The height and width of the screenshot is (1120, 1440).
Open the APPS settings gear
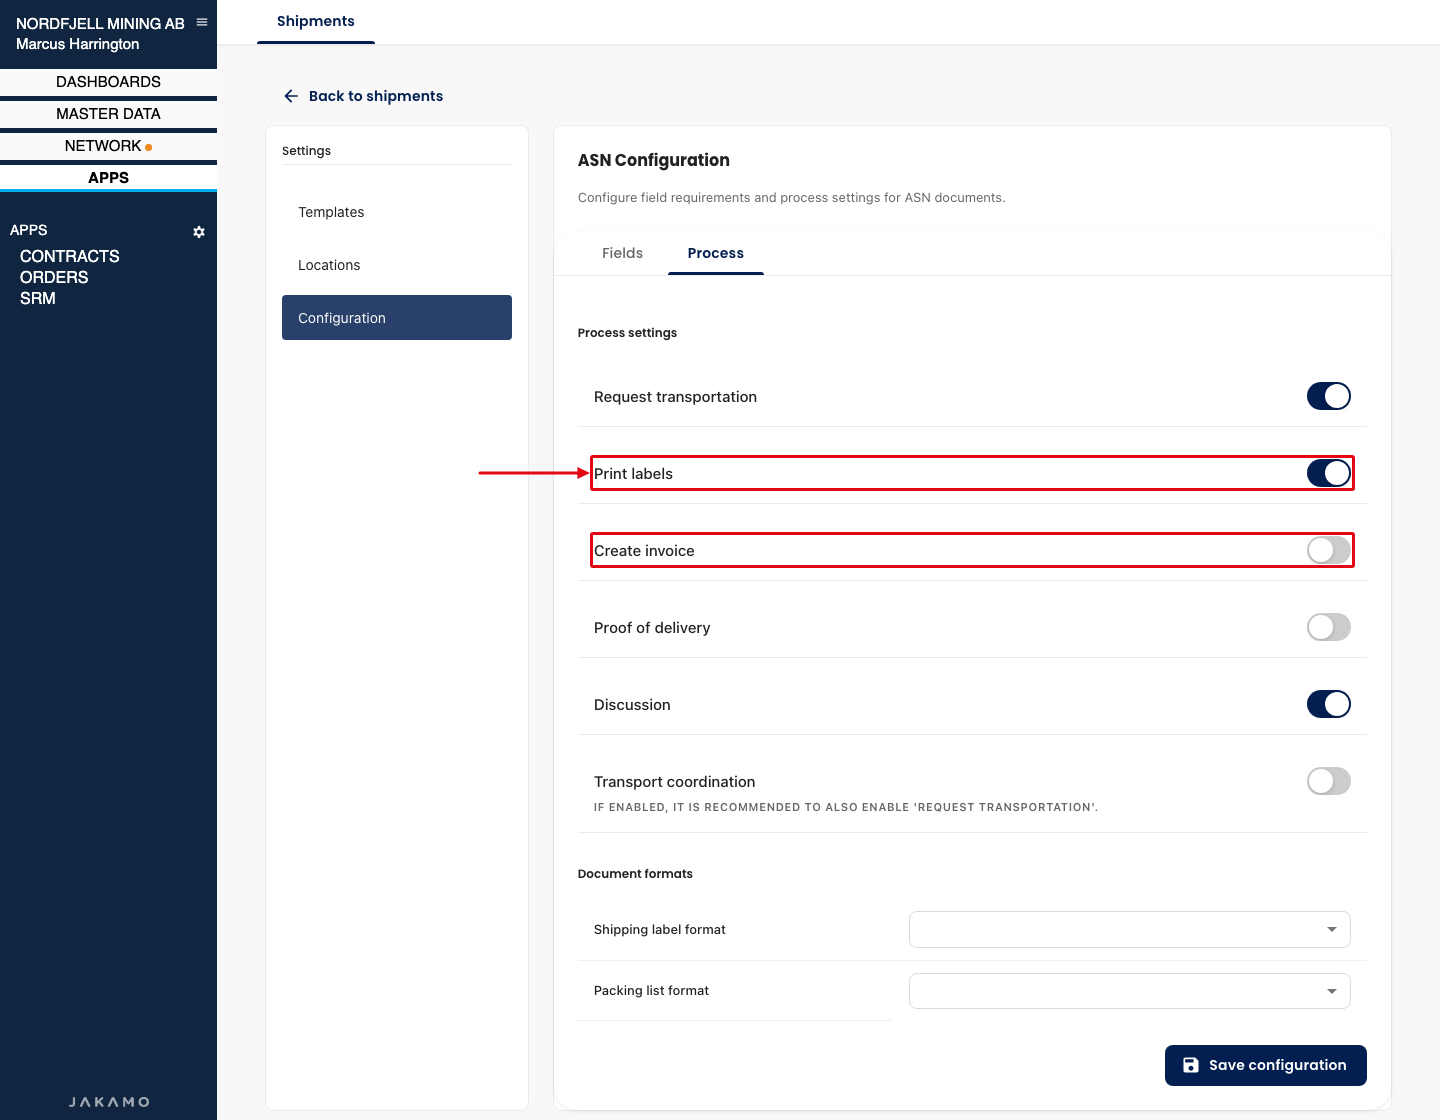[x=199, y=232]
